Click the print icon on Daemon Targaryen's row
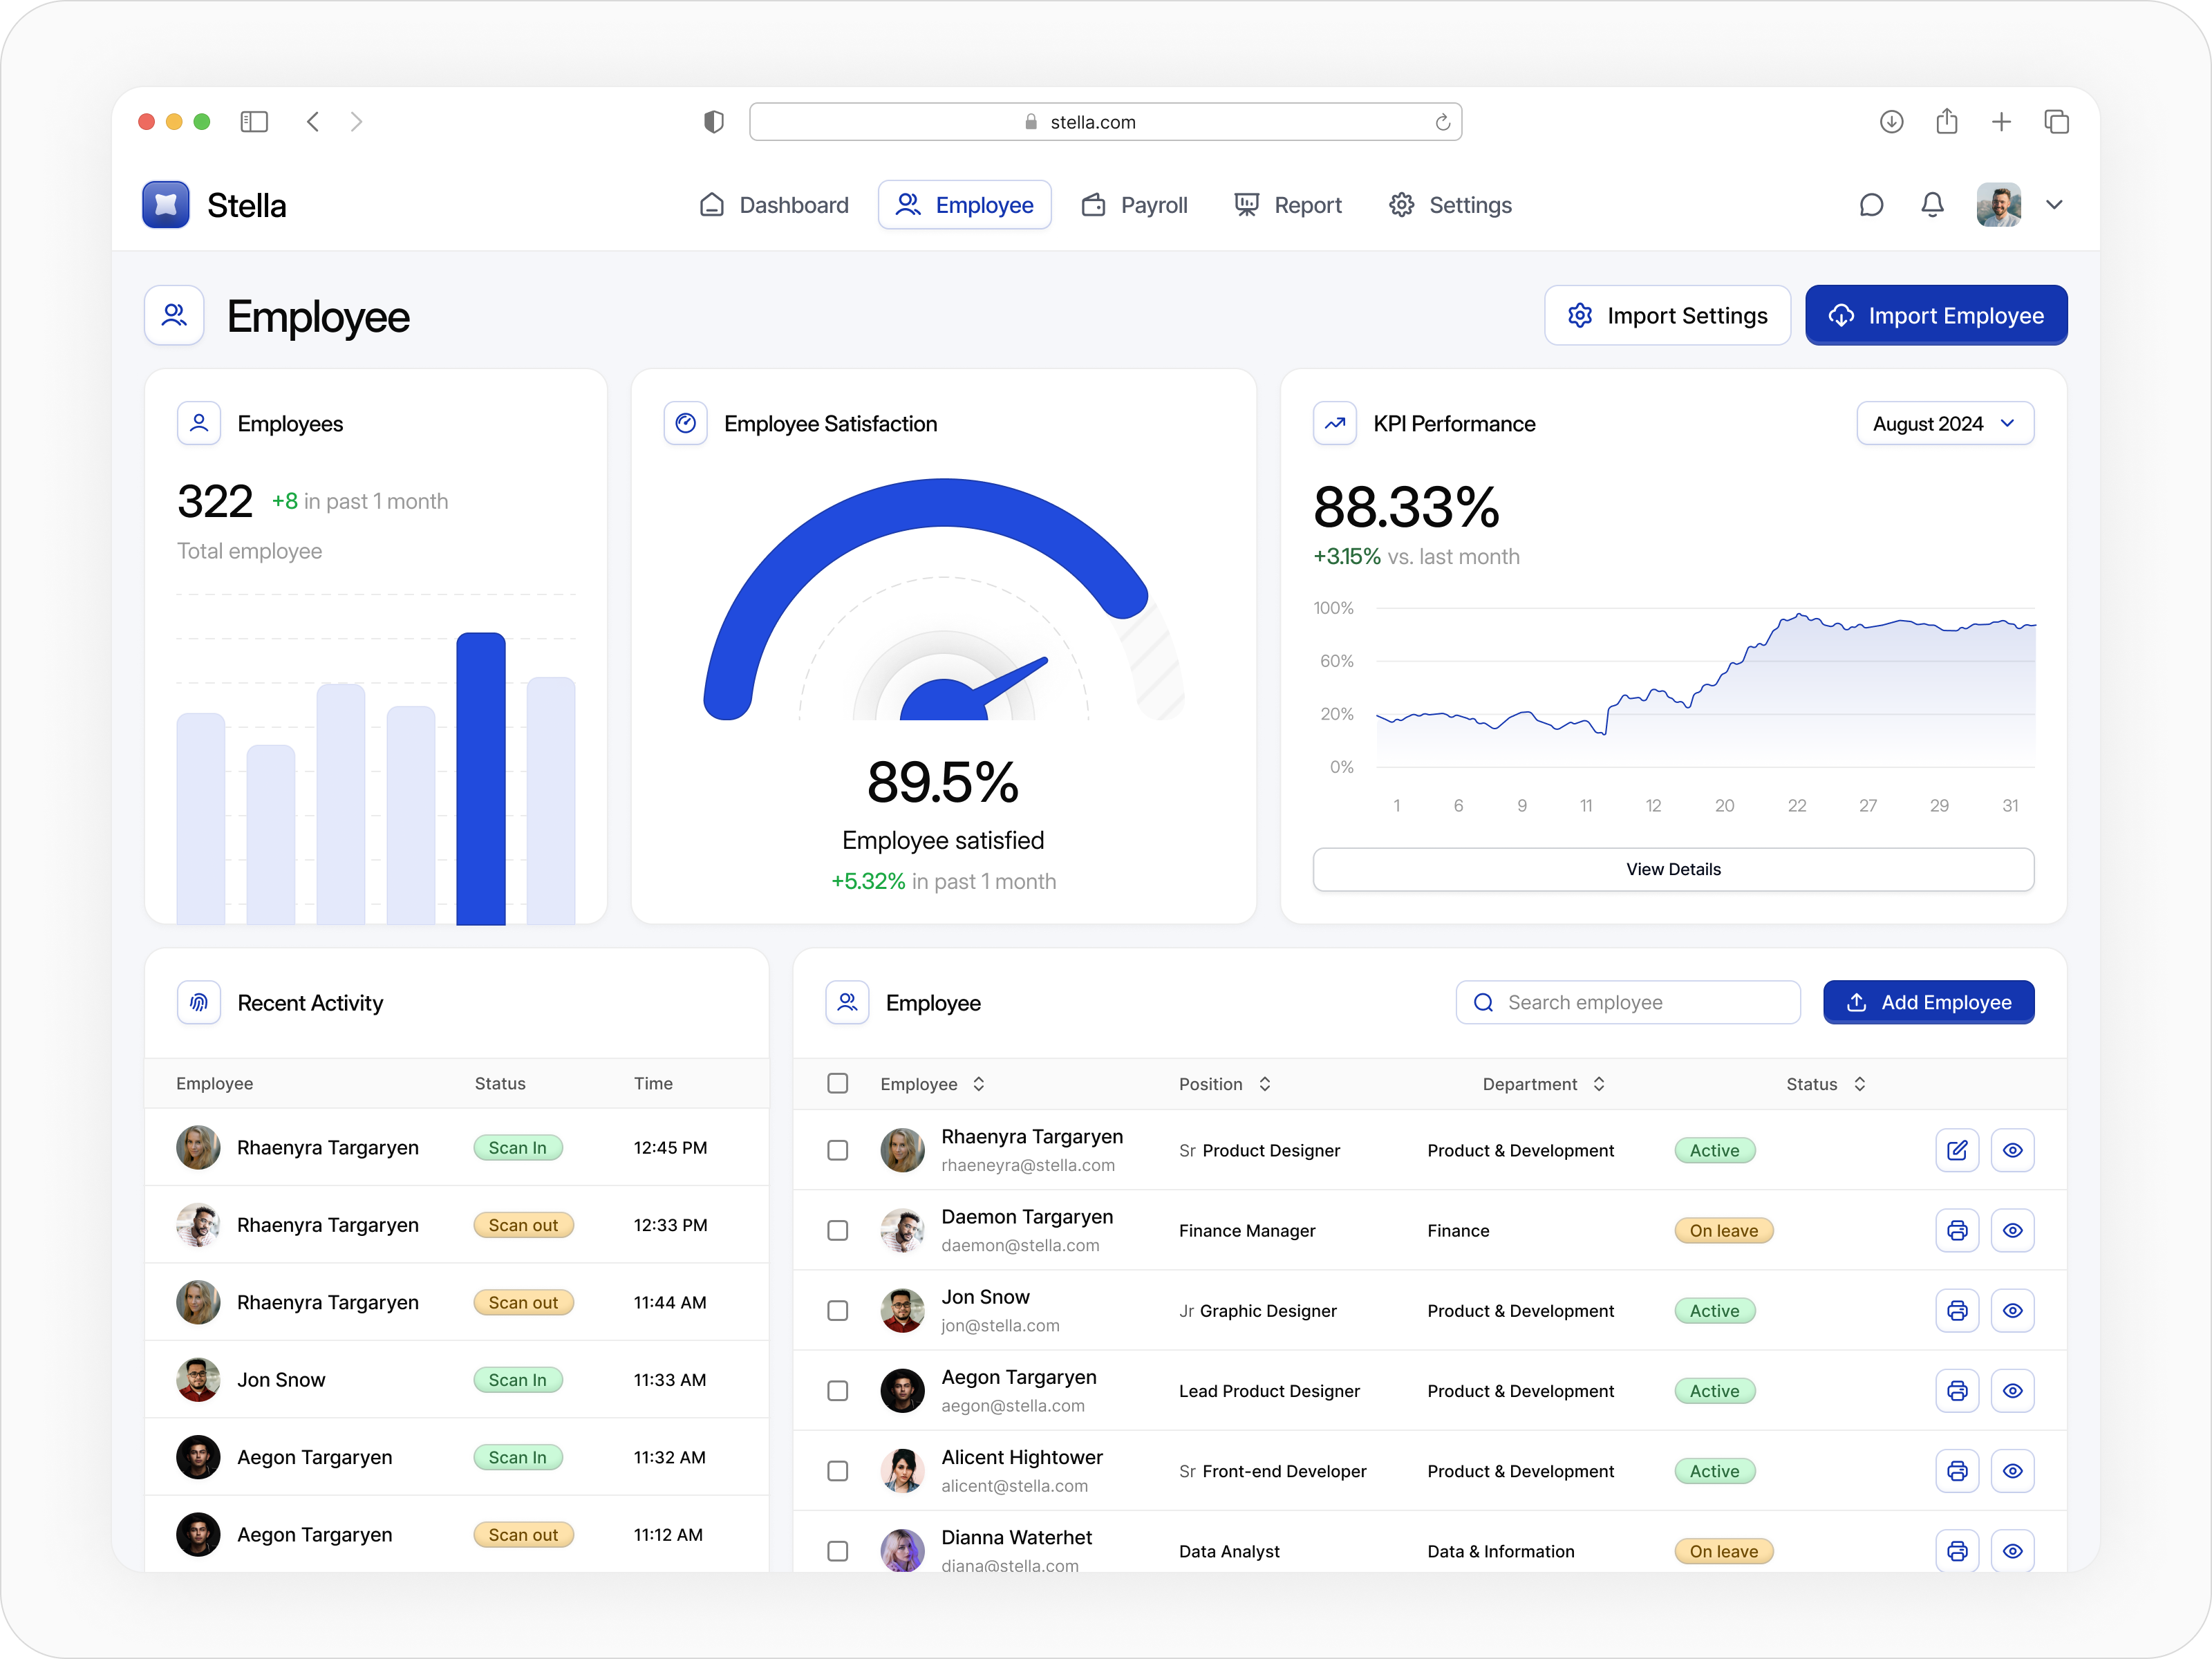Viewport: 2212px width, 1659px height. (1957, 1230)
